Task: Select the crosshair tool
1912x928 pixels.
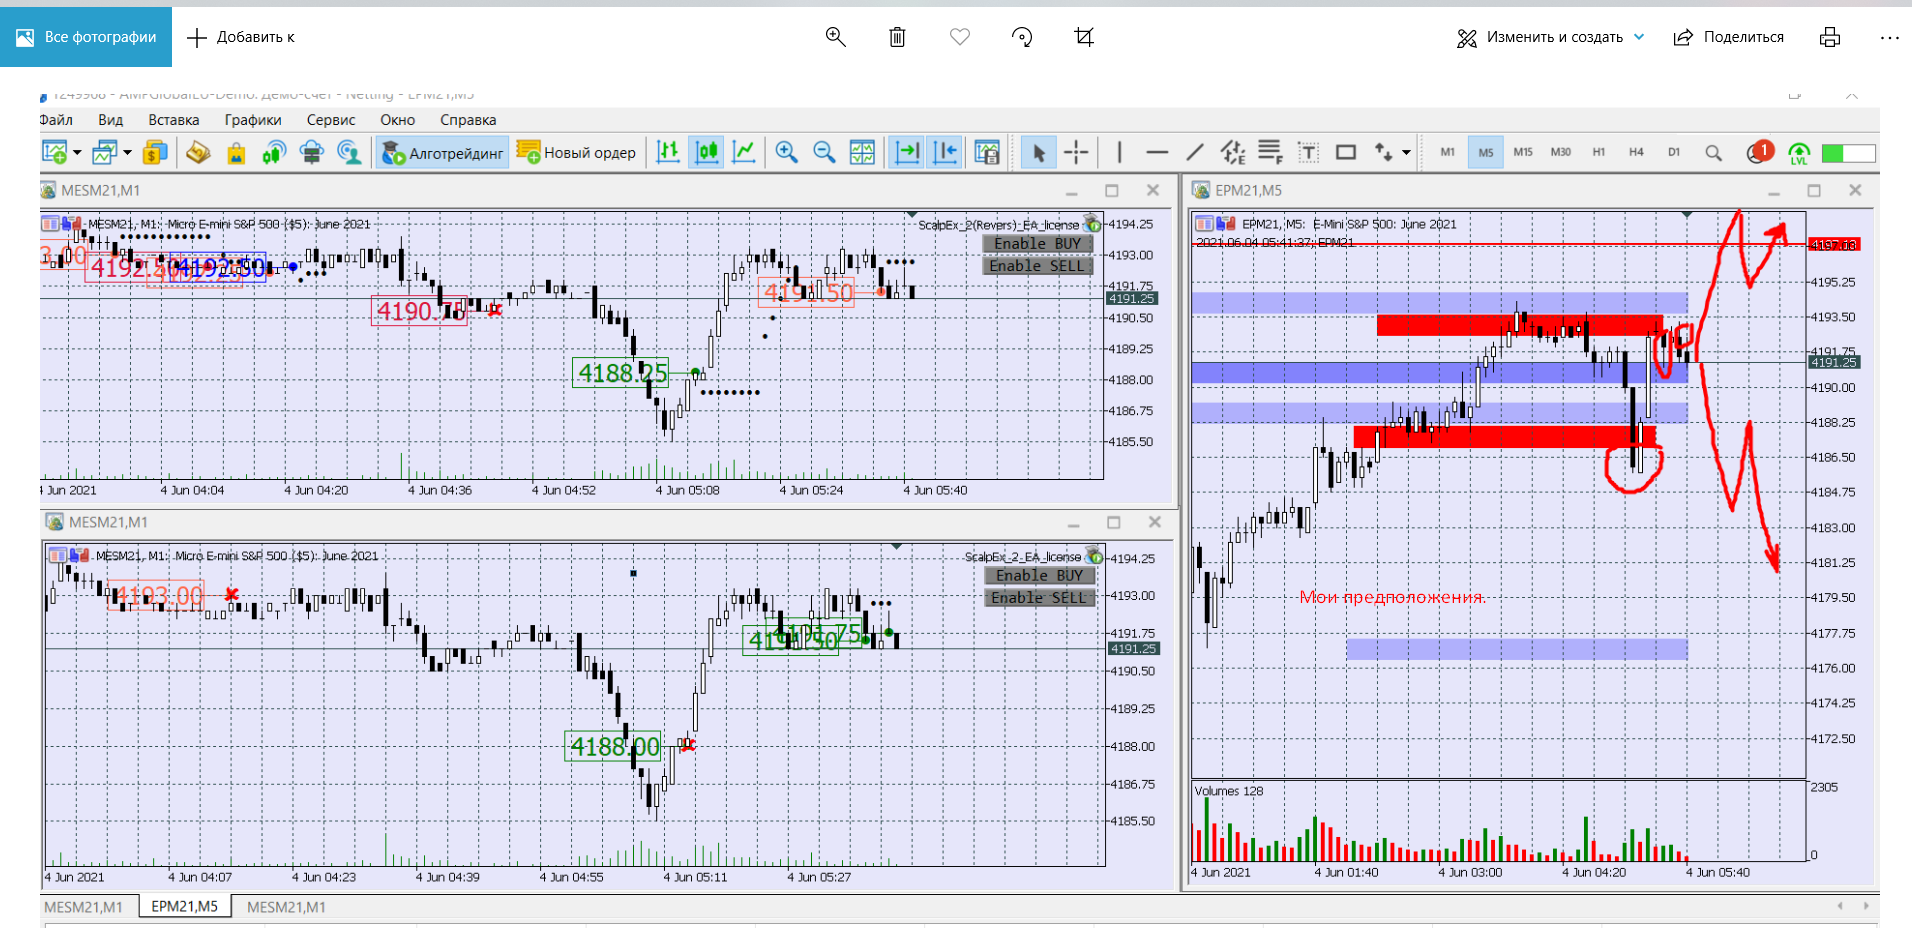Action: (1076, 153)
